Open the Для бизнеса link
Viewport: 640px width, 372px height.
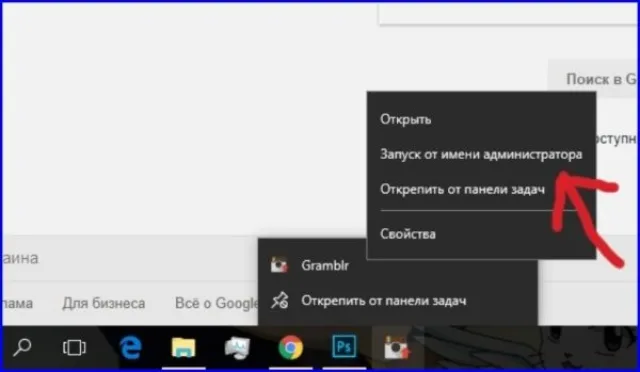(x=104, y=303)
